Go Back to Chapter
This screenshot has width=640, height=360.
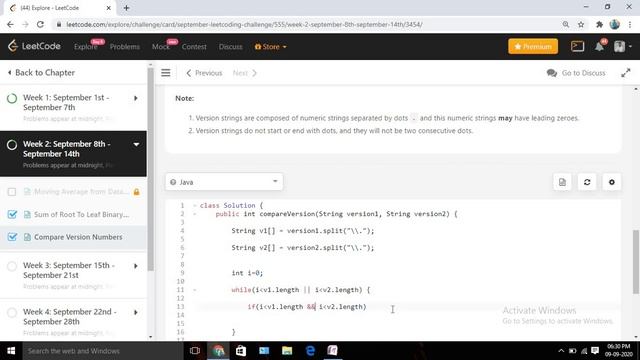tap(41, 73)
